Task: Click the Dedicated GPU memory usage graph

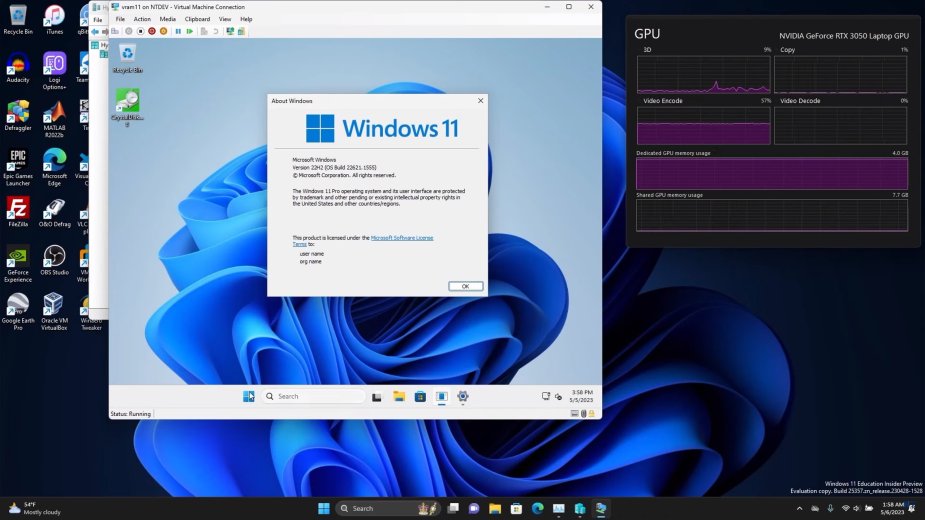Action: tap(772, 174)
